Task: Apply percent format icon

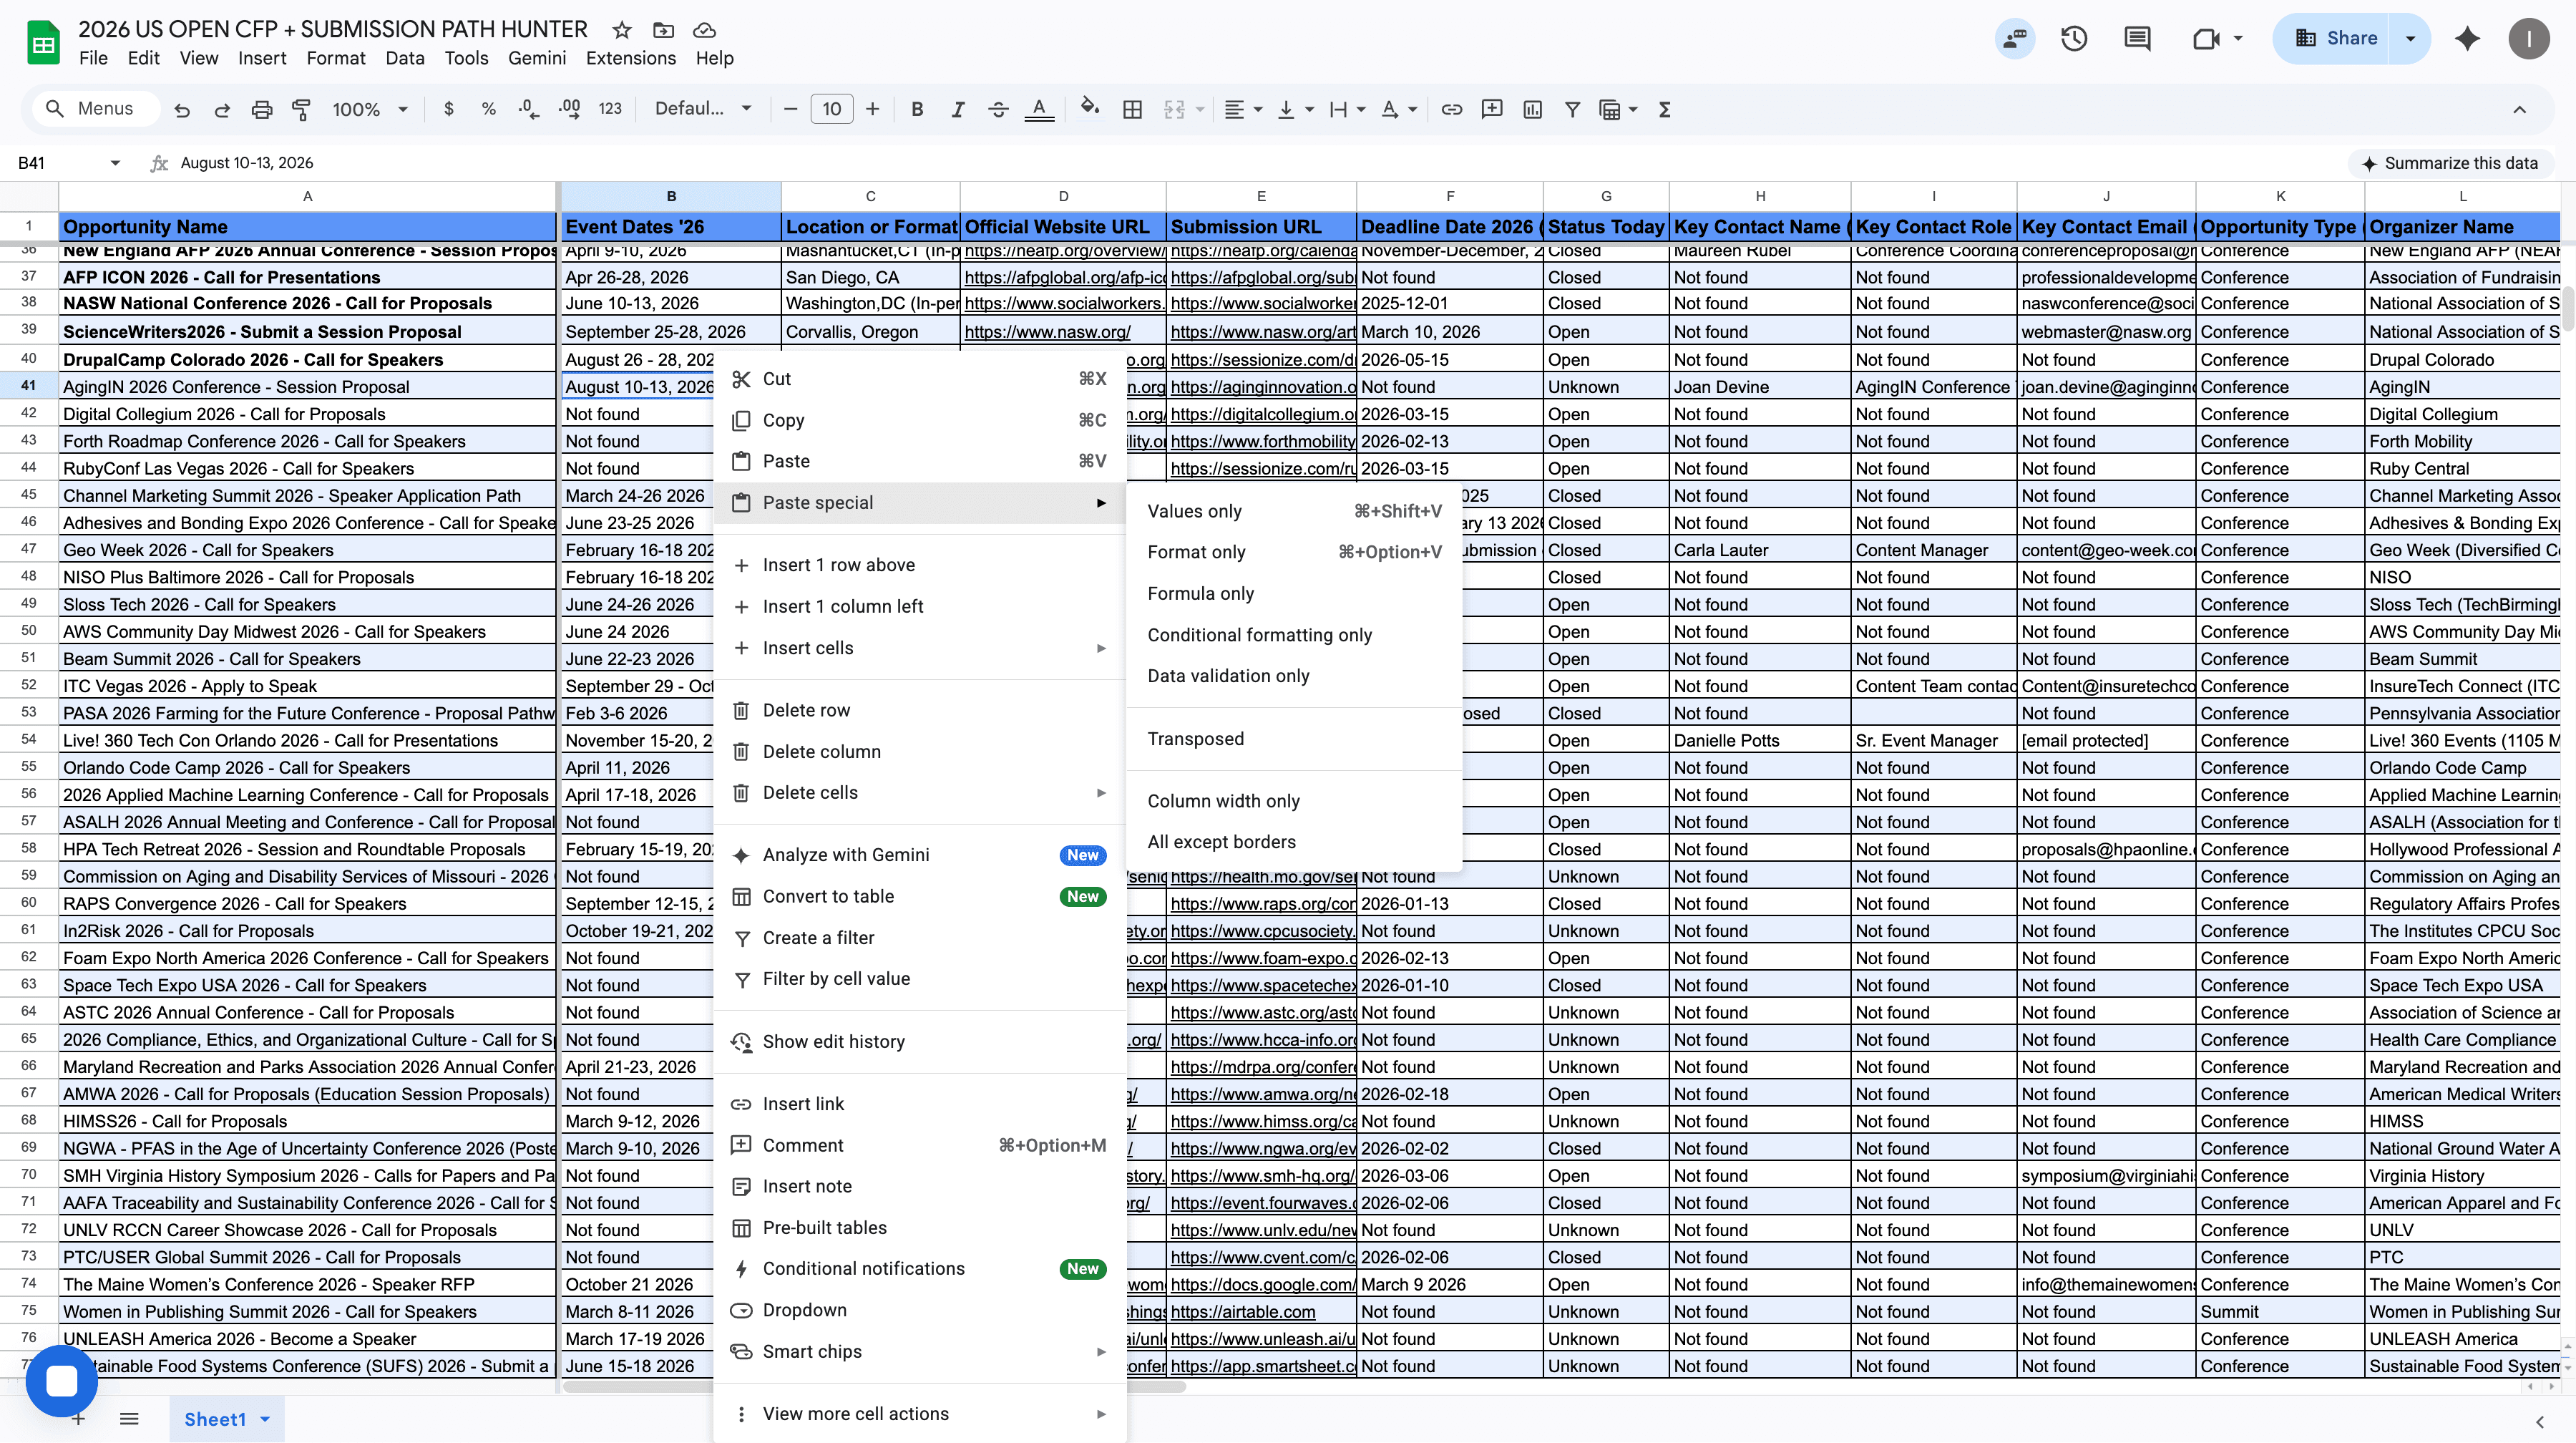Action: [x=488, y=109]
